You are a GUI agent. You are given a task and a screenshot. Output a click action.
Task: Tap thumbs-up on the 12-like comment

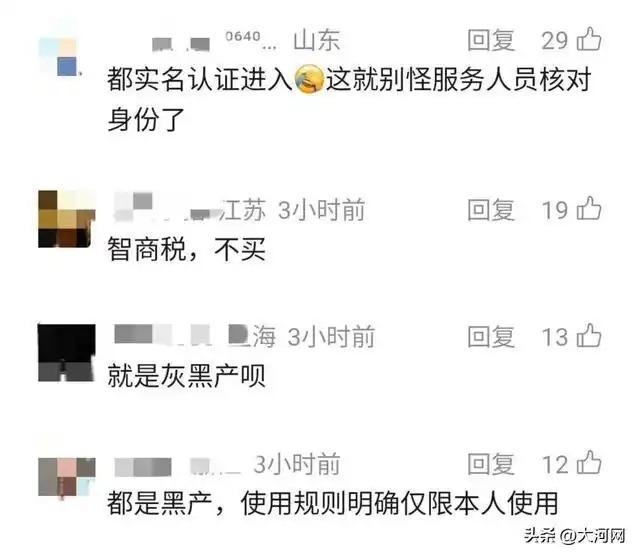(x=589, y=462)
